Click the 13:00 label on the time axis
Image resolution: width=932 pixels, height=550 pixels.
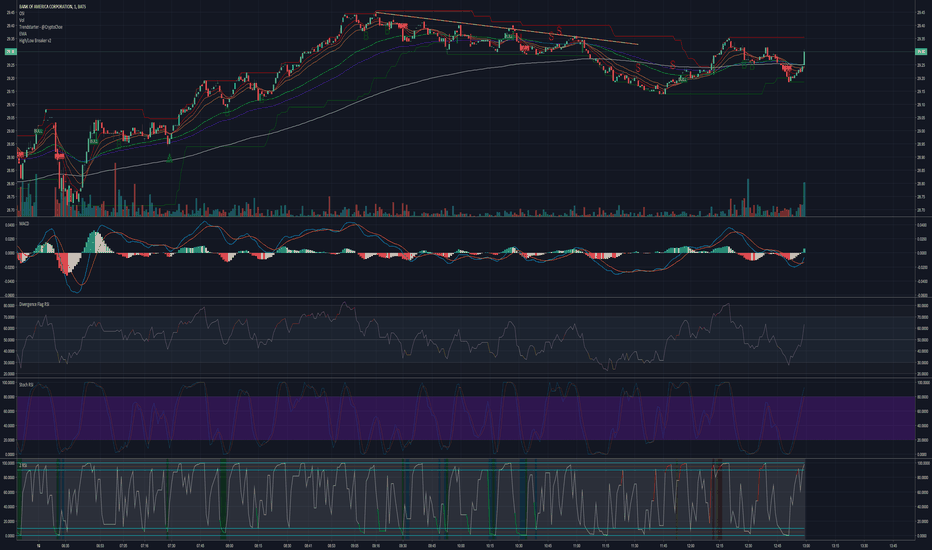pyautogui.click(x=806, y=545)
